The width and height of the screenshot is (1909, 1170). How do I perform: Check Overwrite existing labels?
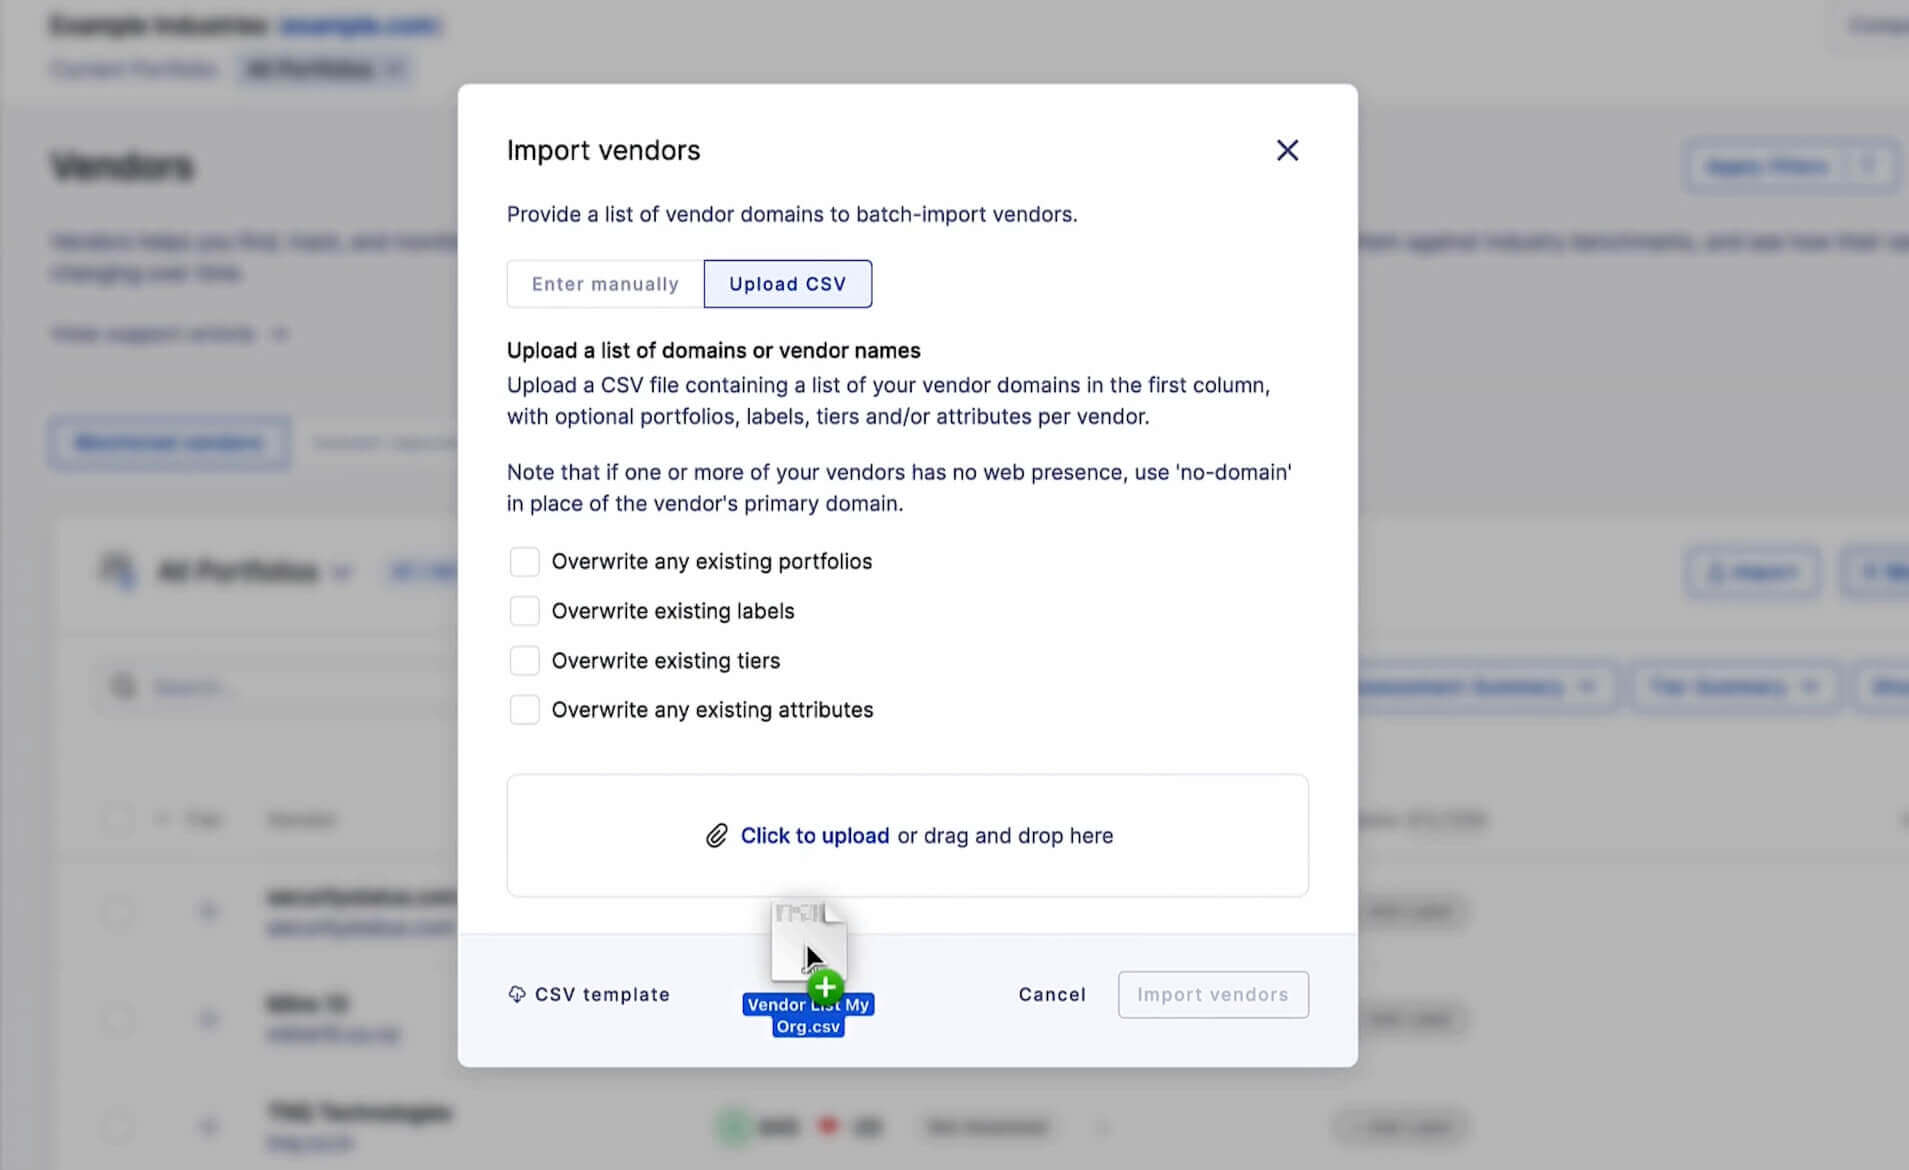525,610
